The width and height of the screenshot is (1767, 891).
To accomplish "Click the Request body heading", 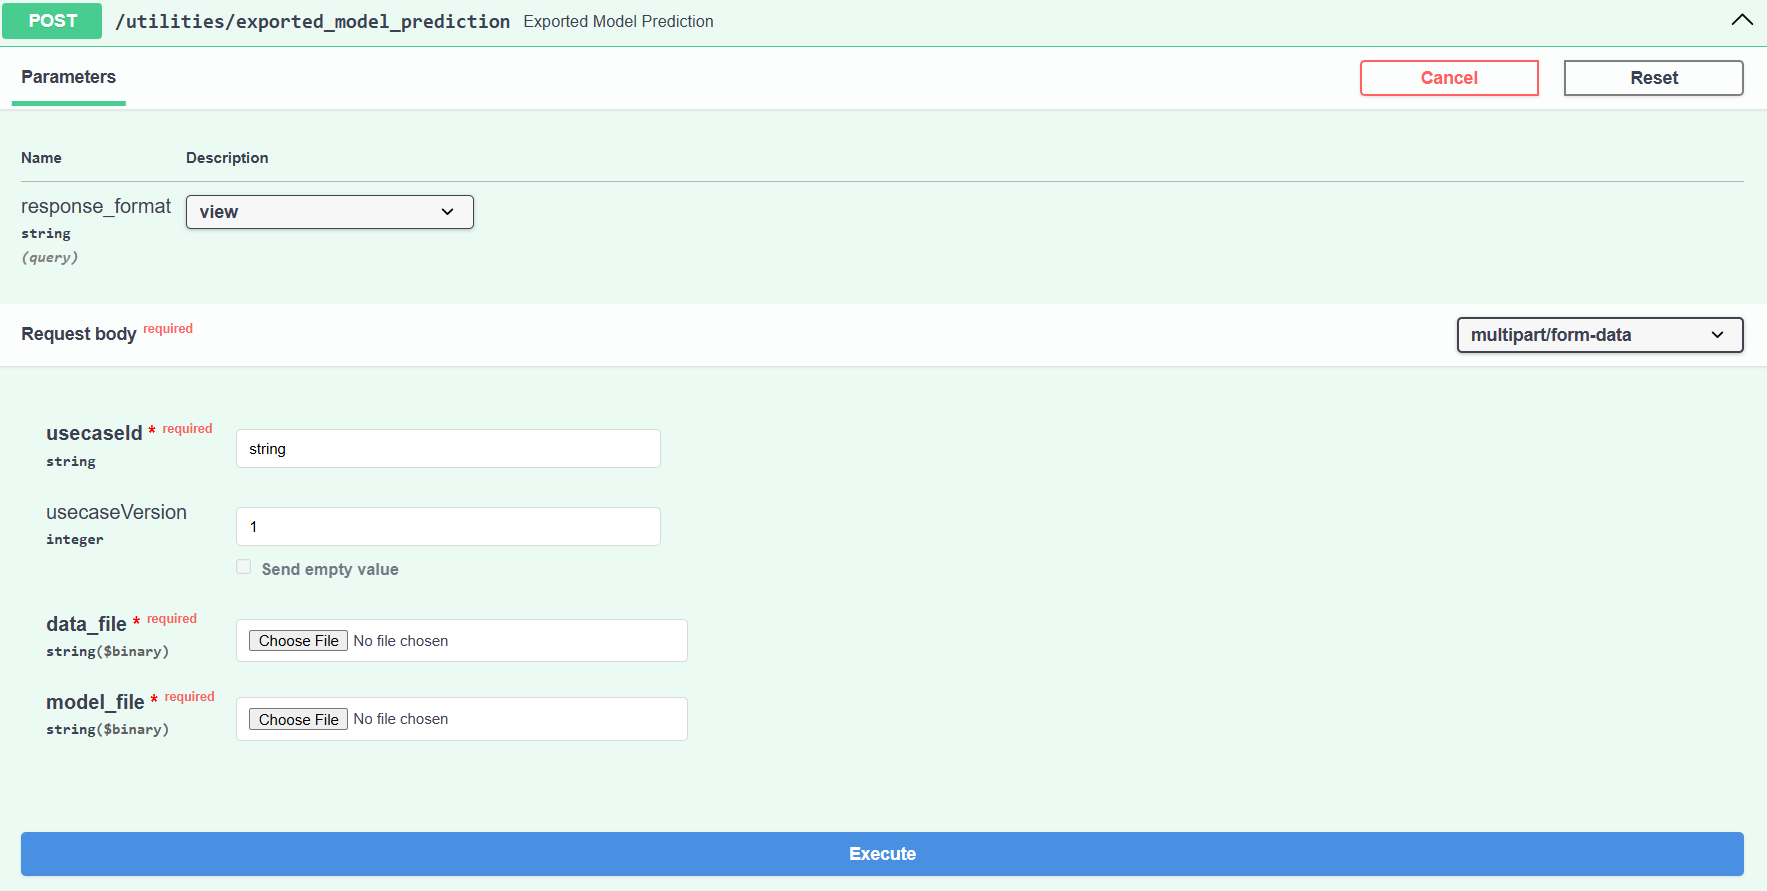I will 78,334.
